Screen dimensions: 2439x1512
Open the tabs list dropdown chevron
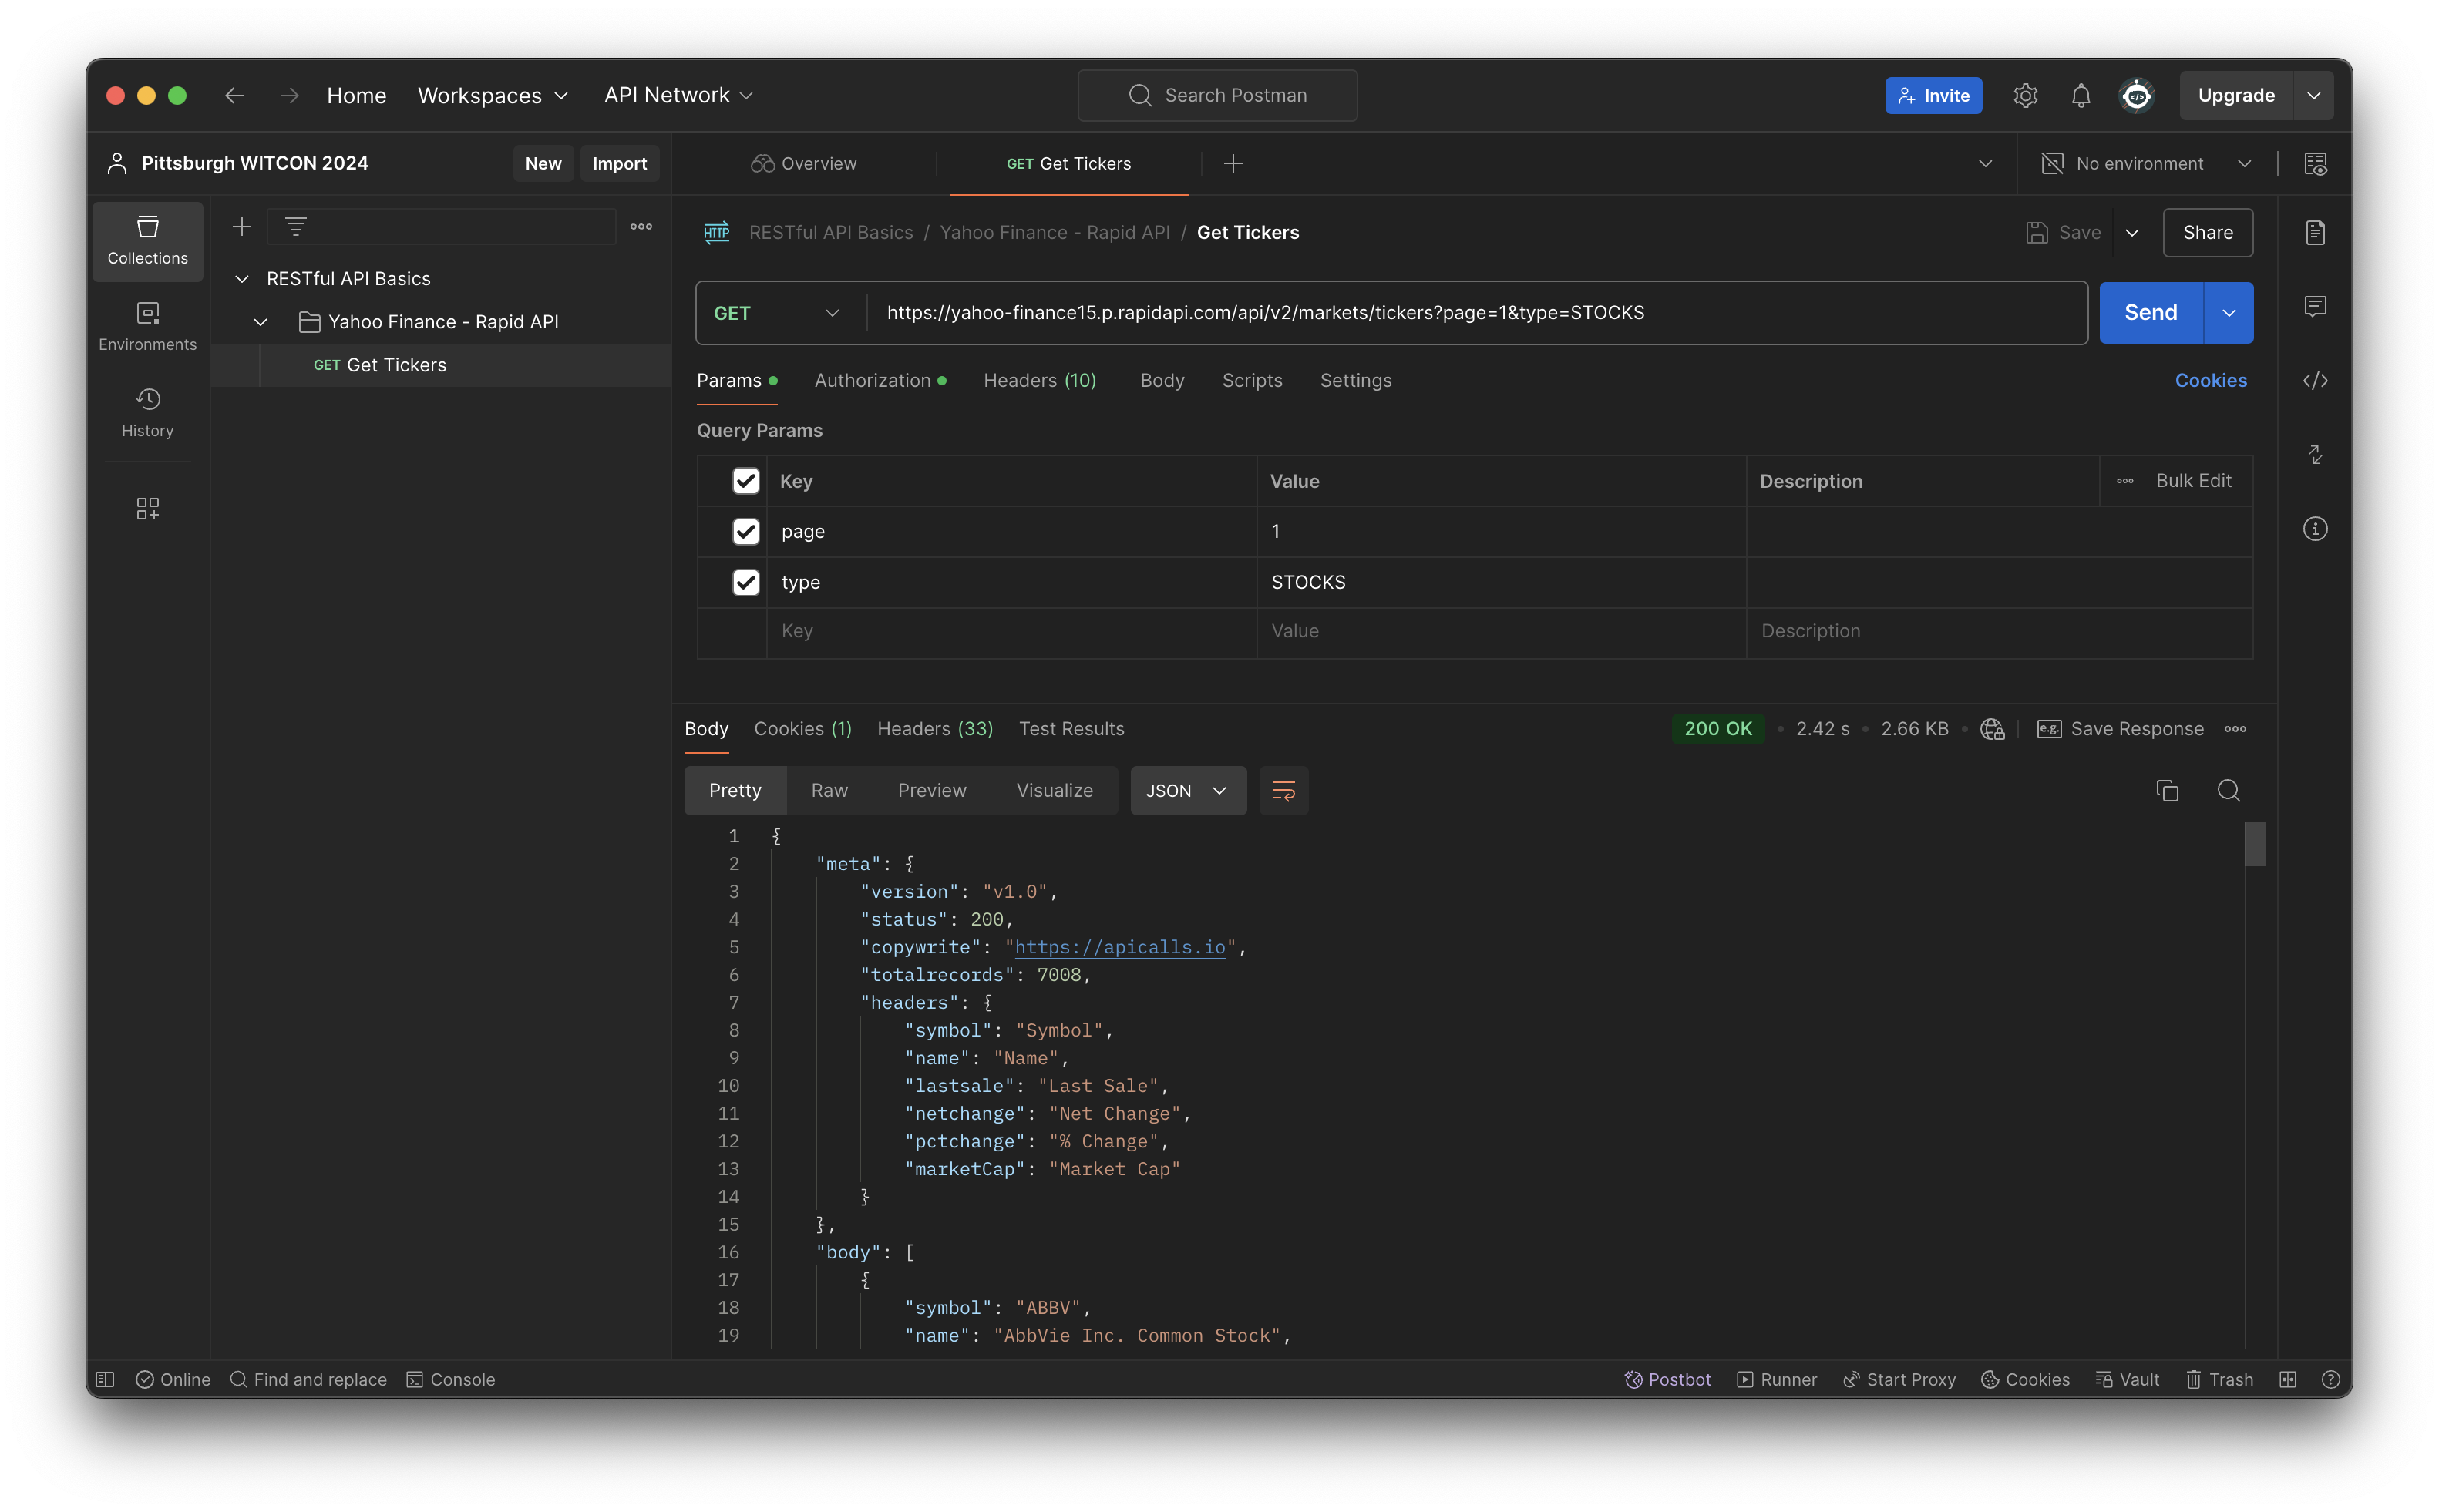click(x=1985, y=163)
